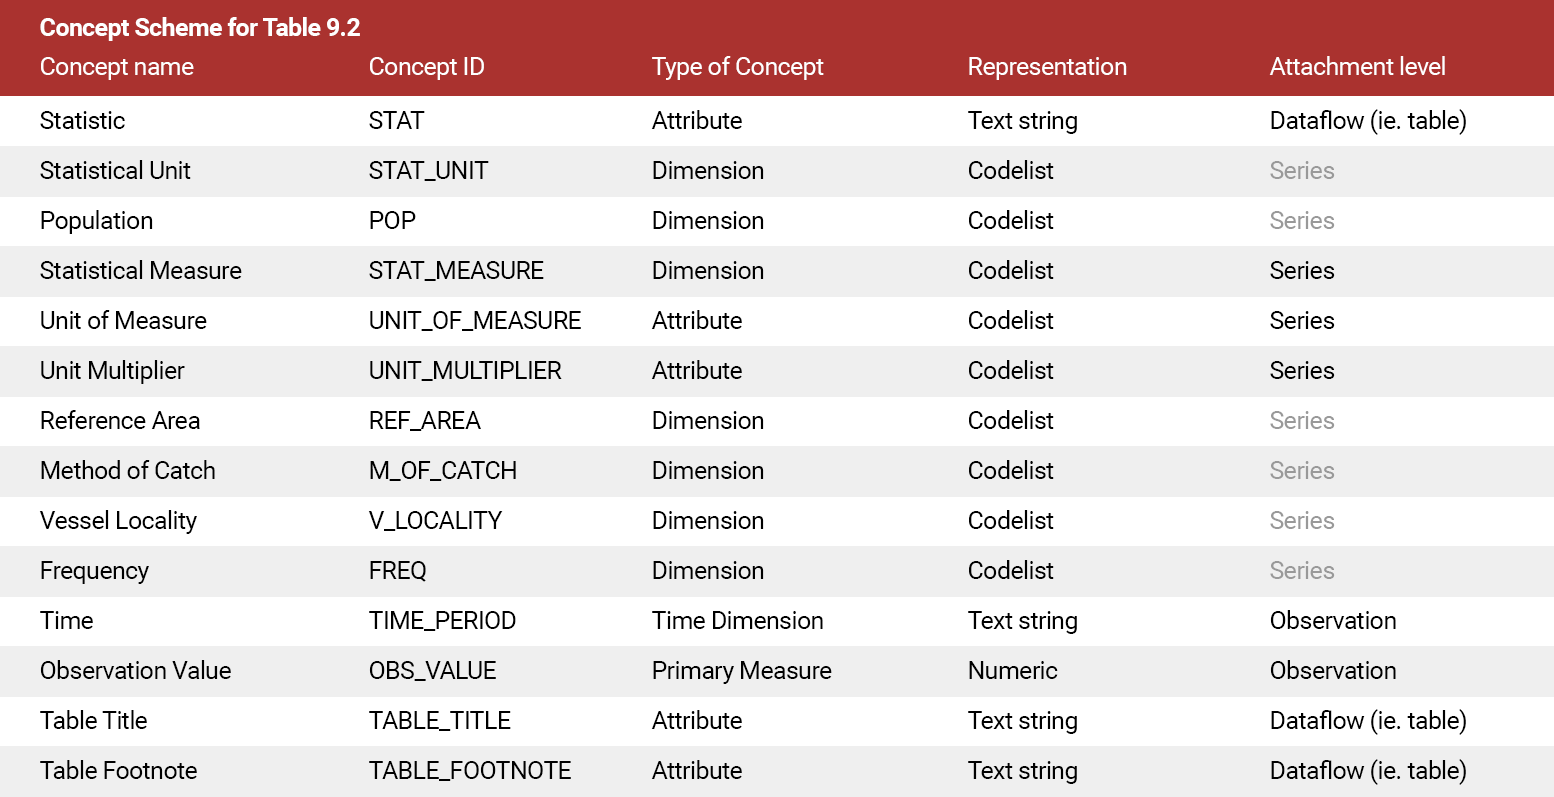Click the 'Concept Scheme for Table 9.2' title

pyautogui.click(x=200, y=28)
